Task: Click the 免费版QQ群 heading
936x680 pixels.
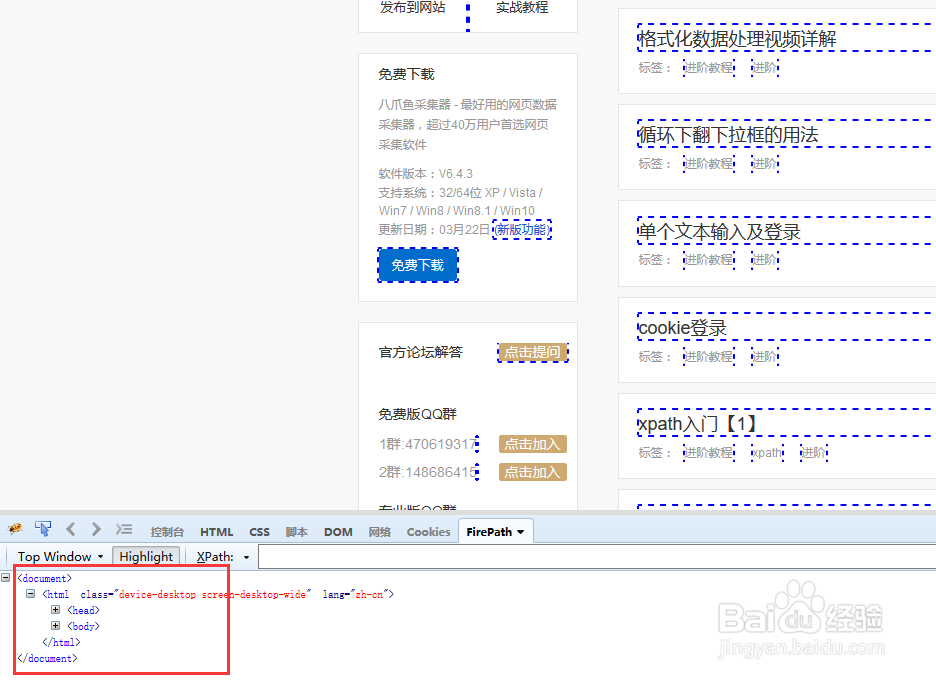Action: [417, 414]
